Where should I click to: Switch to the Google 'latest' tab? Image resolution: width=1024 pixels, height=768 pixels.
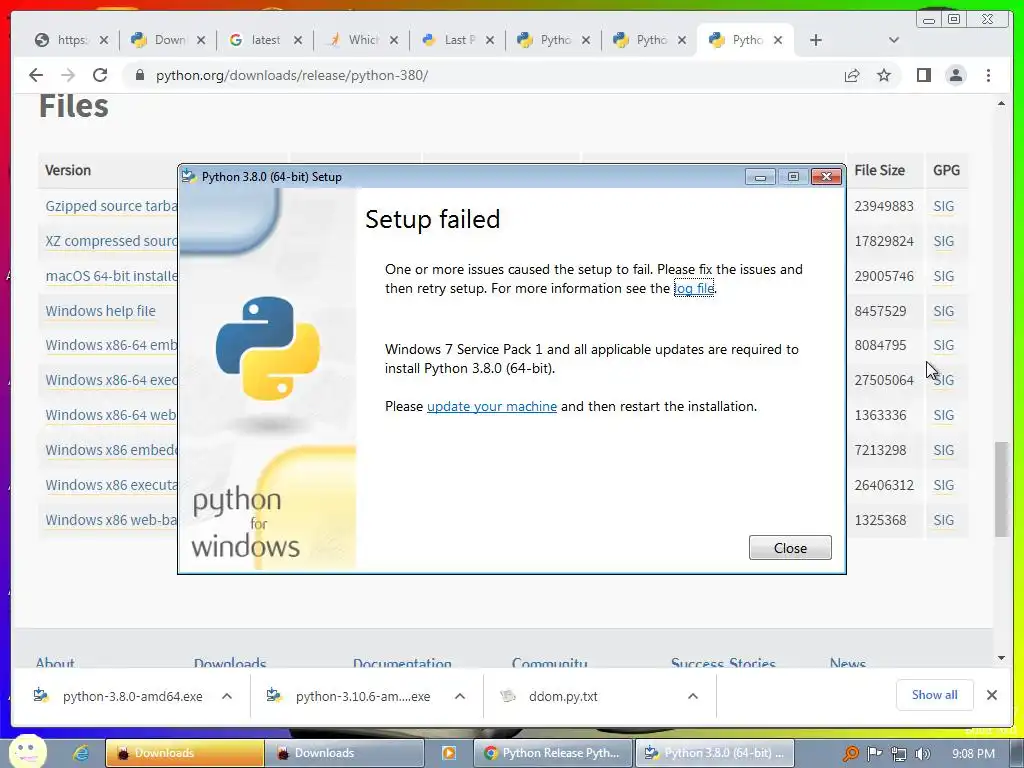pyautogui.click(x=266, y=40)
